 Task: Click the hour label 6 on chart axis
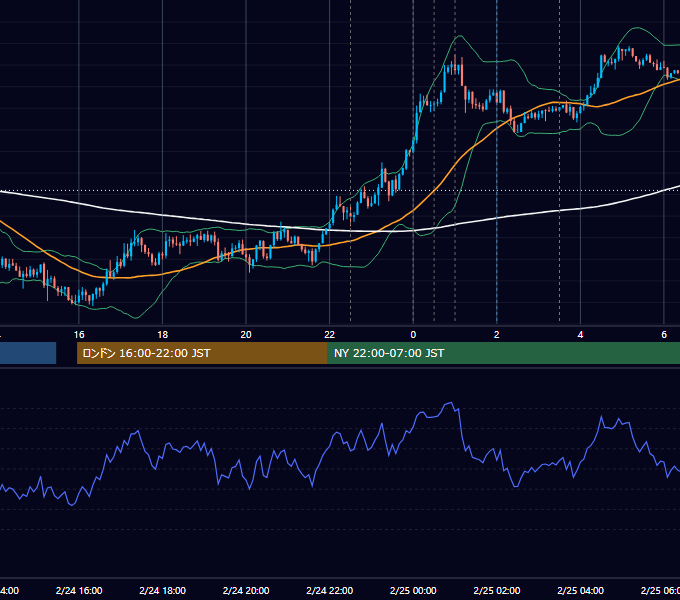(664, 335)
